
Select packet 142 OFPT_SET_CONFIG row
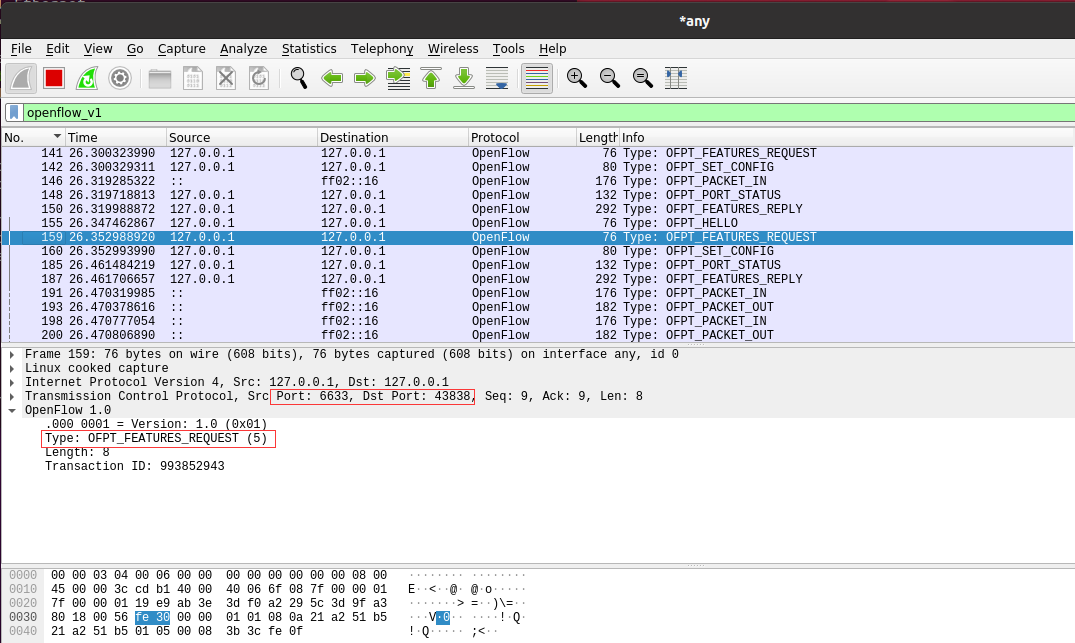pos(538,167)
